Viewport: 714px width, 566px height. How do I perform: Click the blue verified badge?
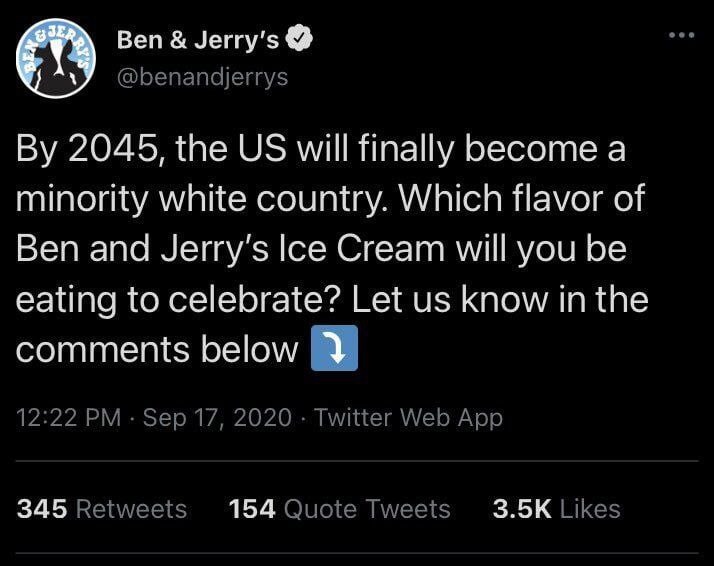coord(299,40)
